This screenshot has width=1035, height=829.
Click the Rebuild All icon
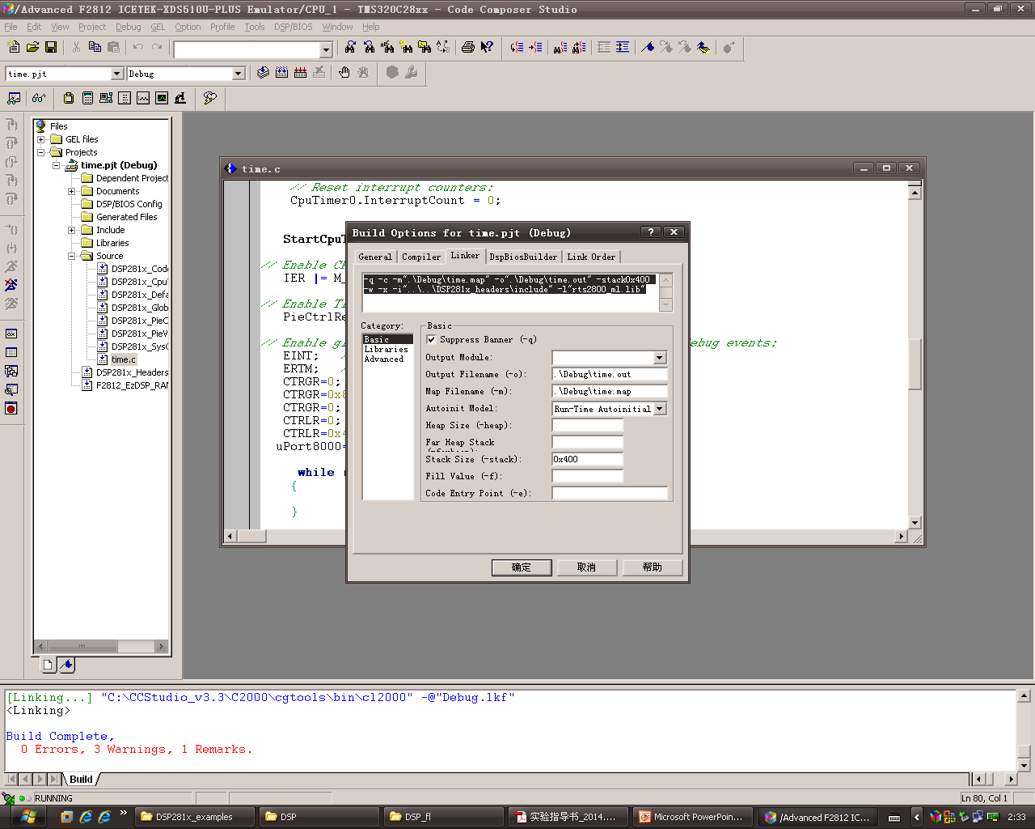click(300, 73)
